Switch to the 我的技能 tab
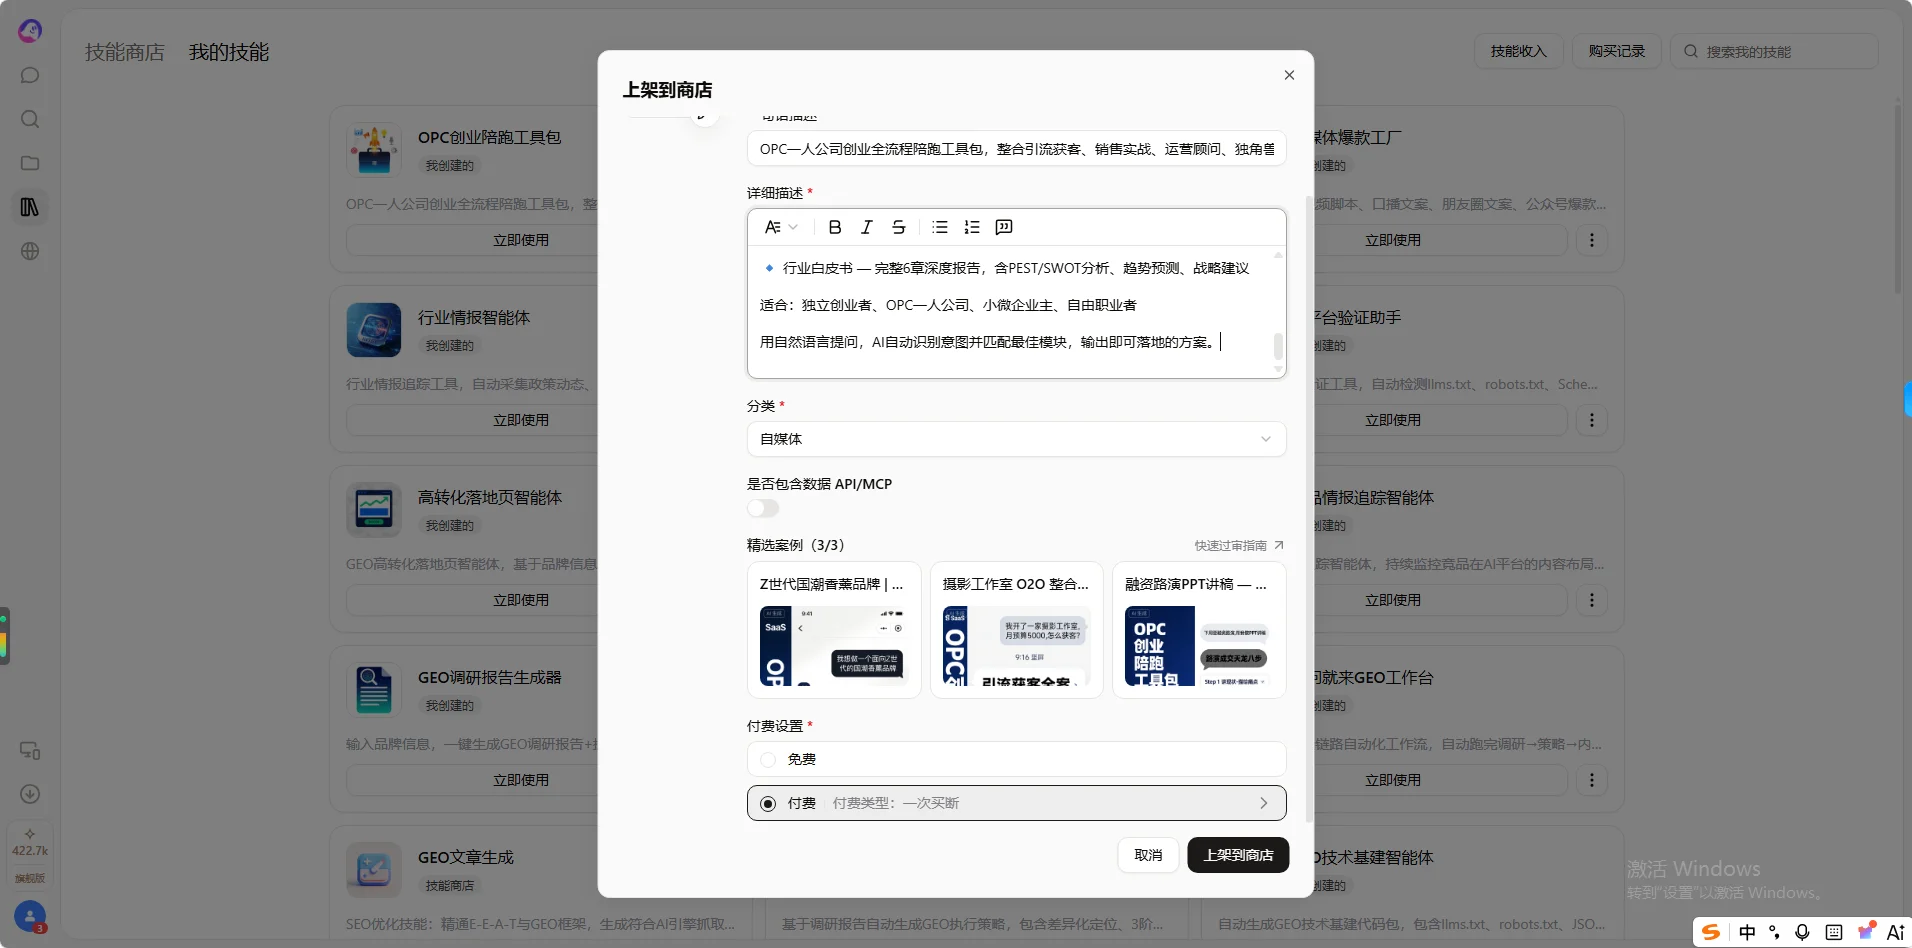The width and height of the screenshot is (1912, 948). [229, 52]
